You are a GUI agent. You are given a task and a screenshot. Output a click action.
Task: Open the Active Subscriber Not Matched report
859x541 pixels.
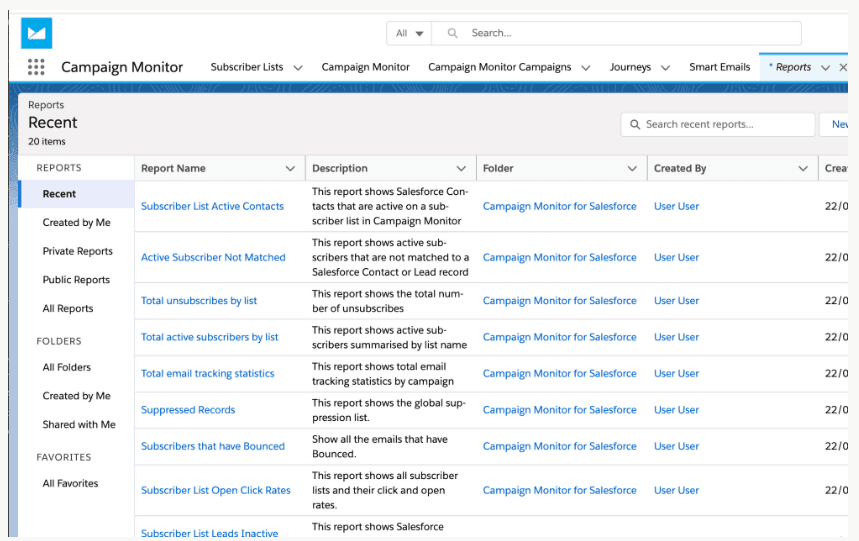click(x=213, y=257)
